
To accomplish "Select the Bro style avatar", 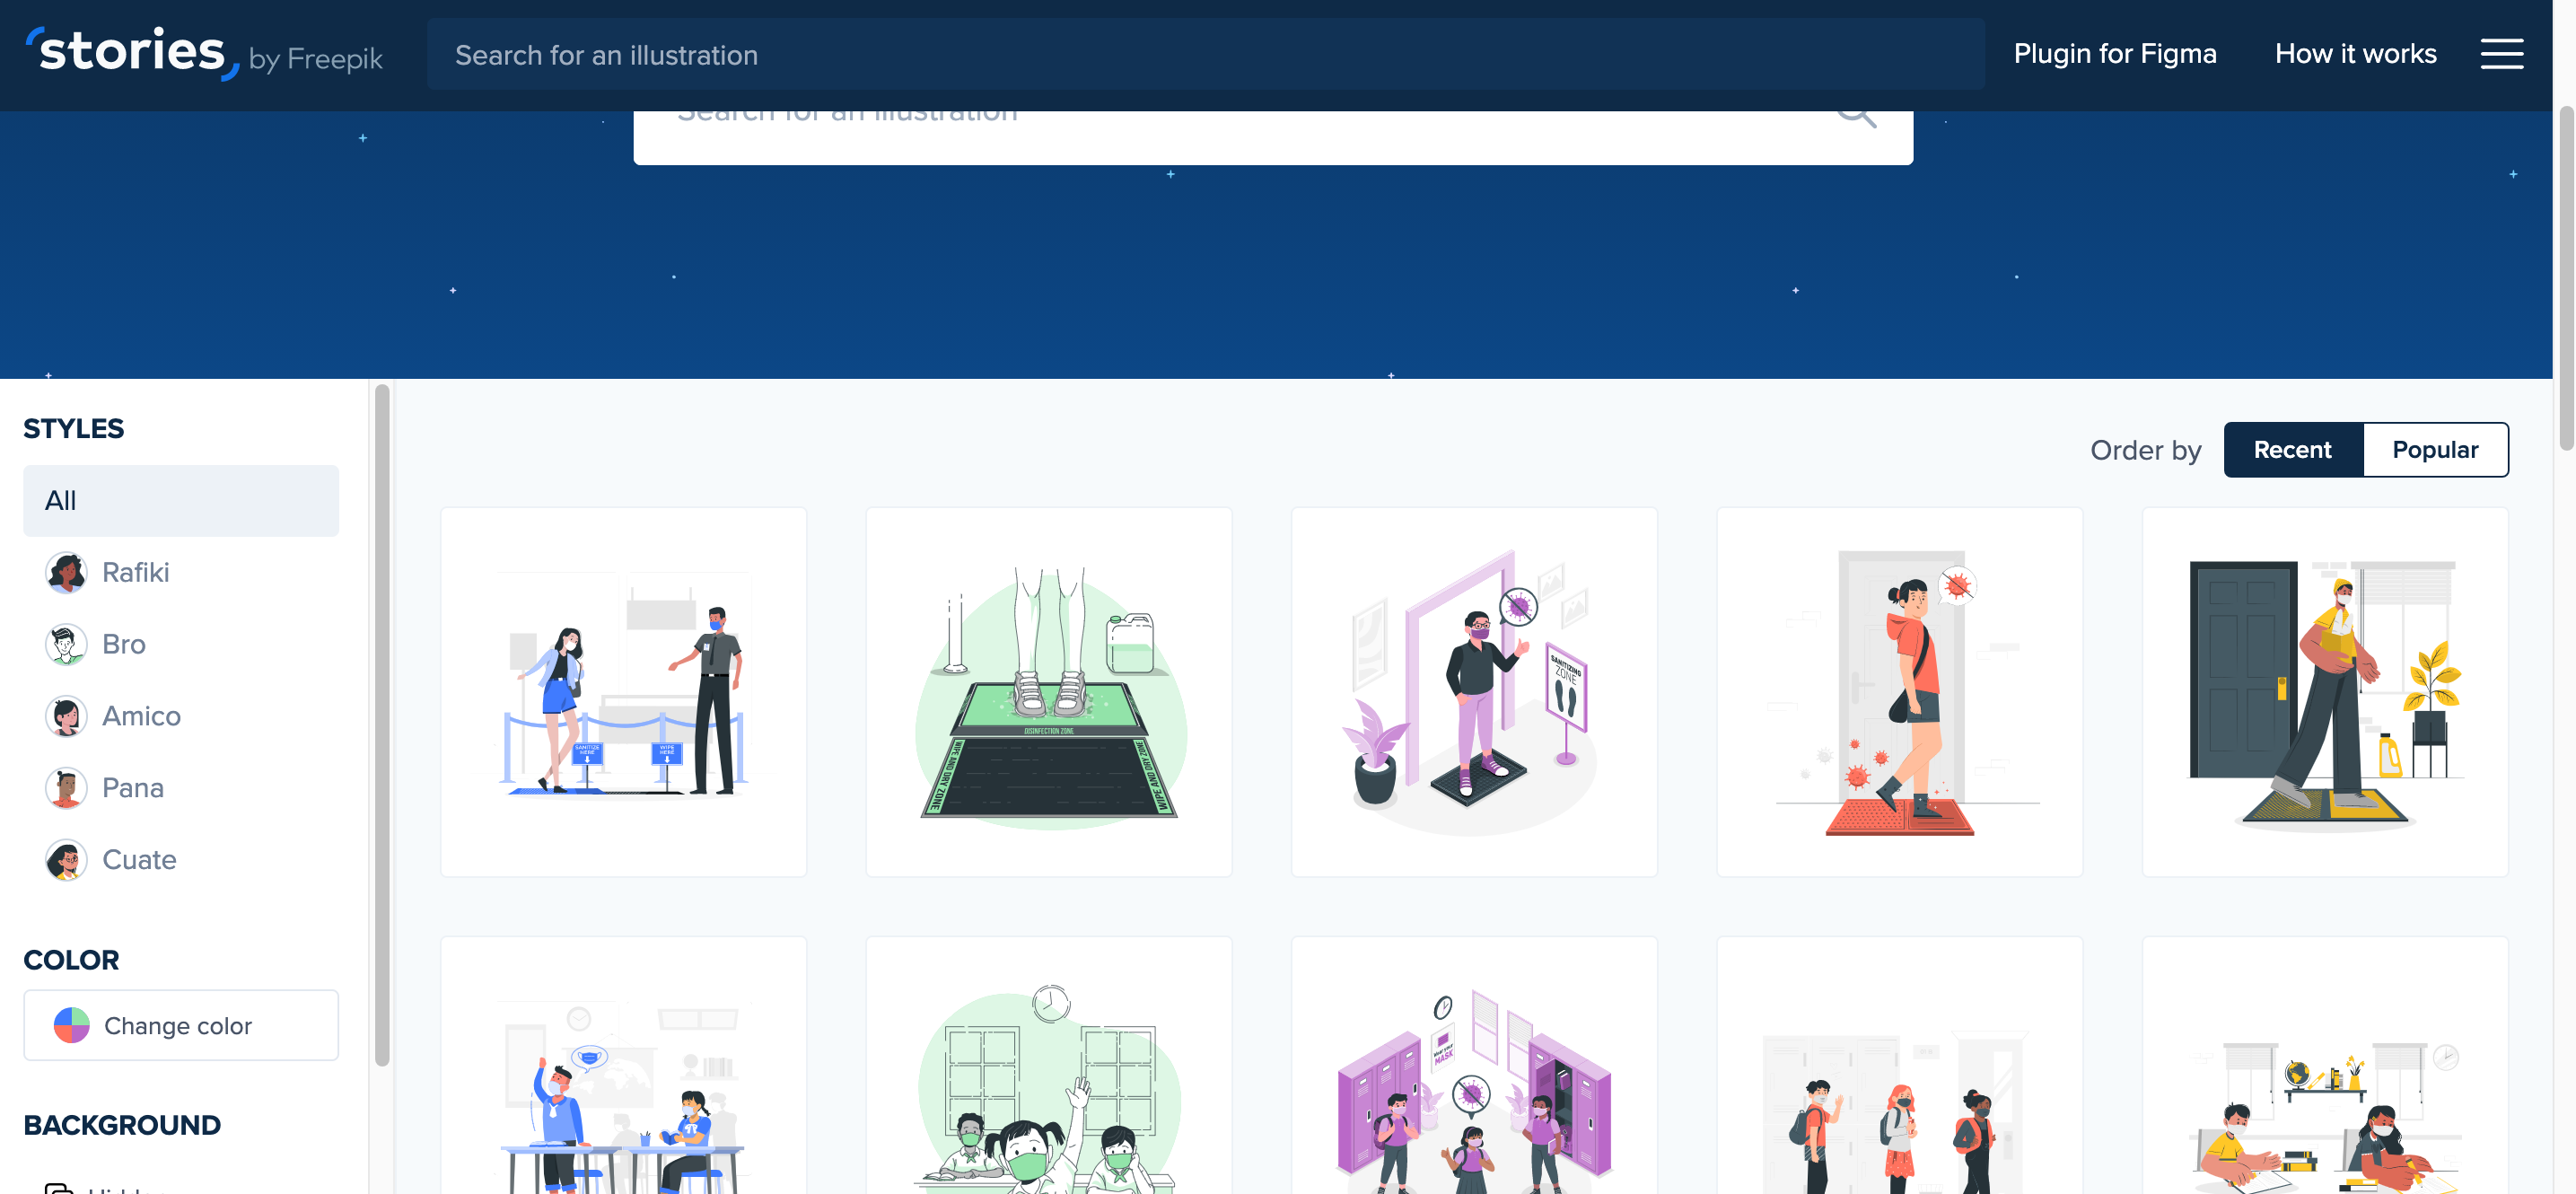I will tap(66, 644).
